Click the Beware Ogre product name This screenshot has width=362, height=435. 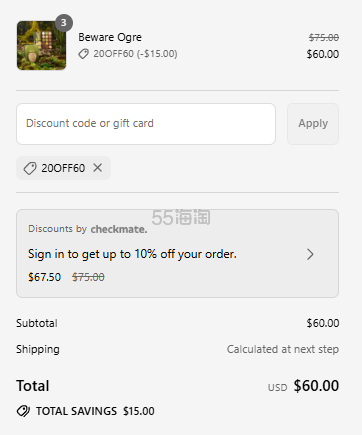click(110, 37)
